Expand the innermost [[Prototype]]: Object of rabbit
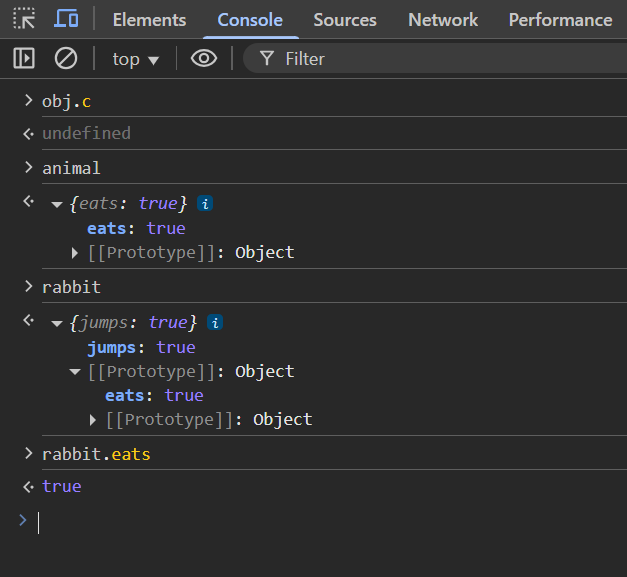 [x=93, y=420]
